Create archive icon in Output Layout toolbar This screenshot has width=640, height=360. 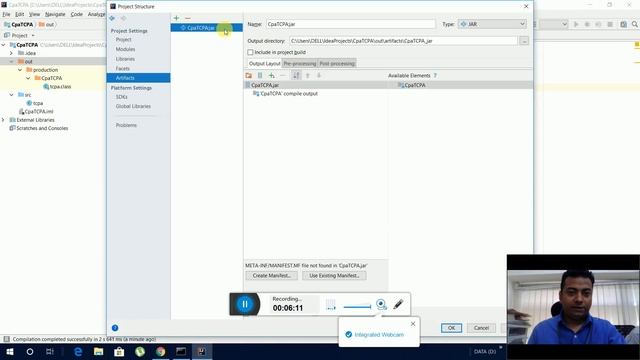pyautogui.click(x=260, y=76)
